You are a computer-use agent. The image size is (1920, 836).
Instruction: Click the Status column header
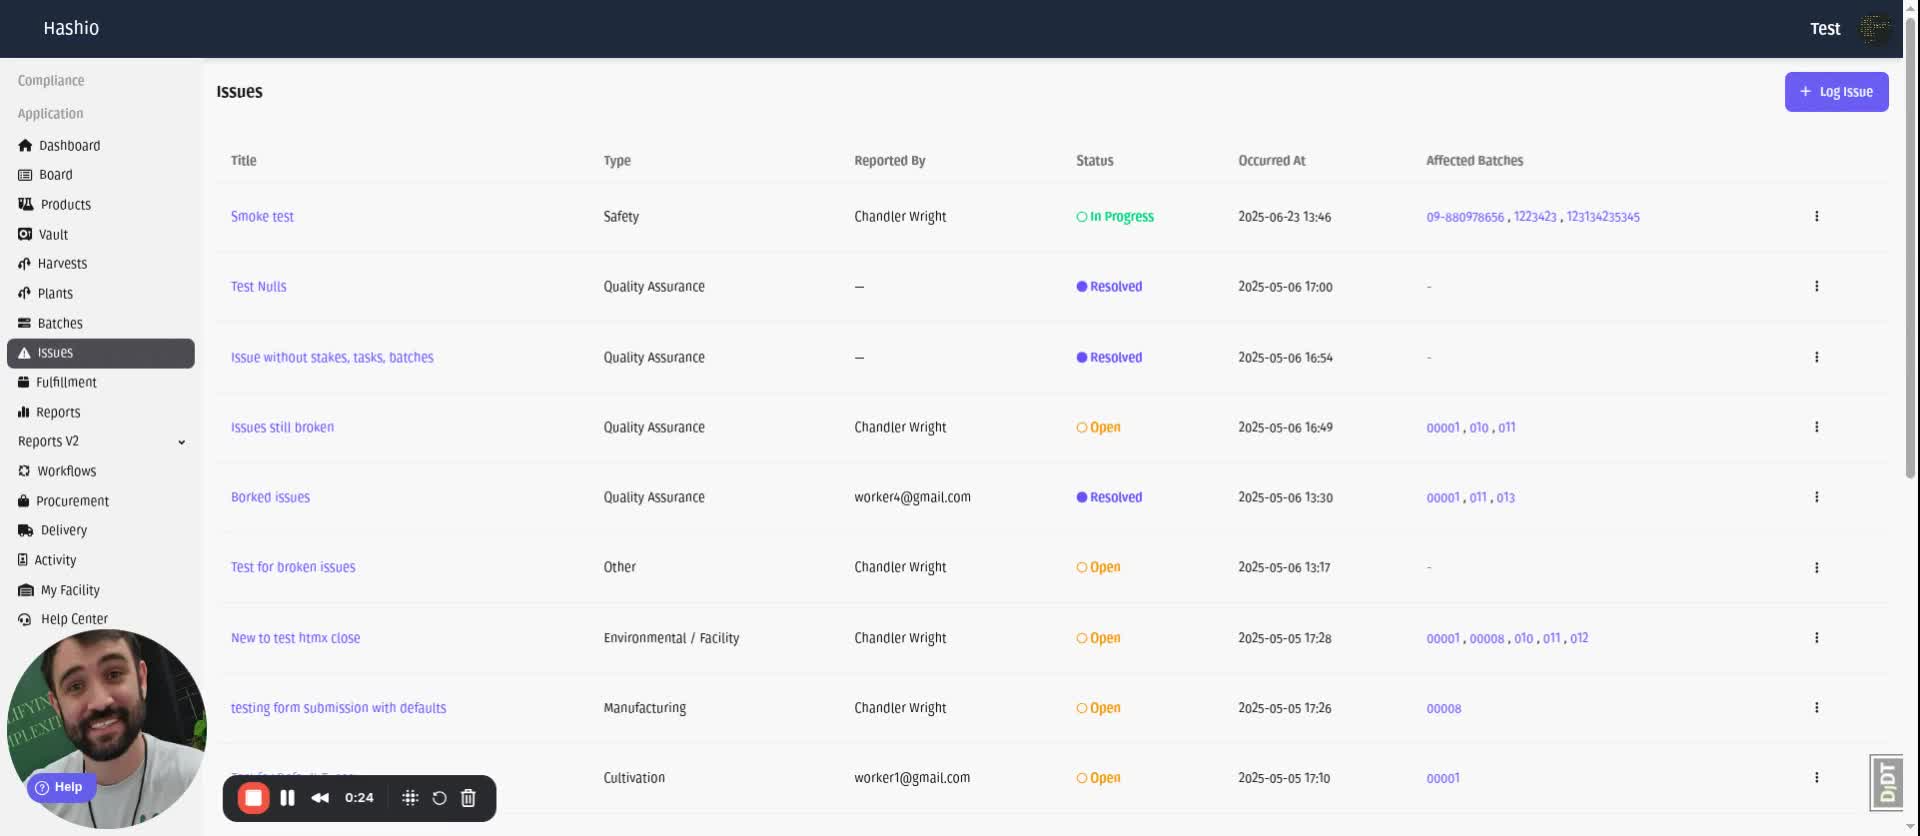point(1094,161)
